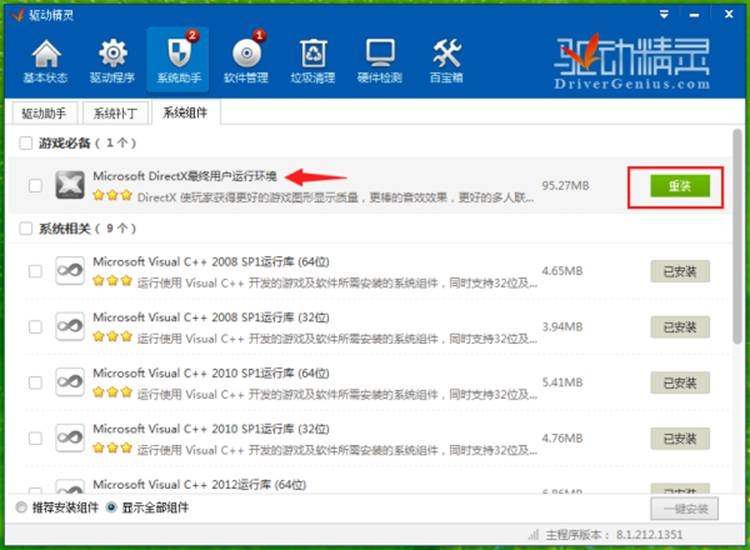Click the star rating of Visual C++ 2008 SP1 (64位)

[112, 280]
